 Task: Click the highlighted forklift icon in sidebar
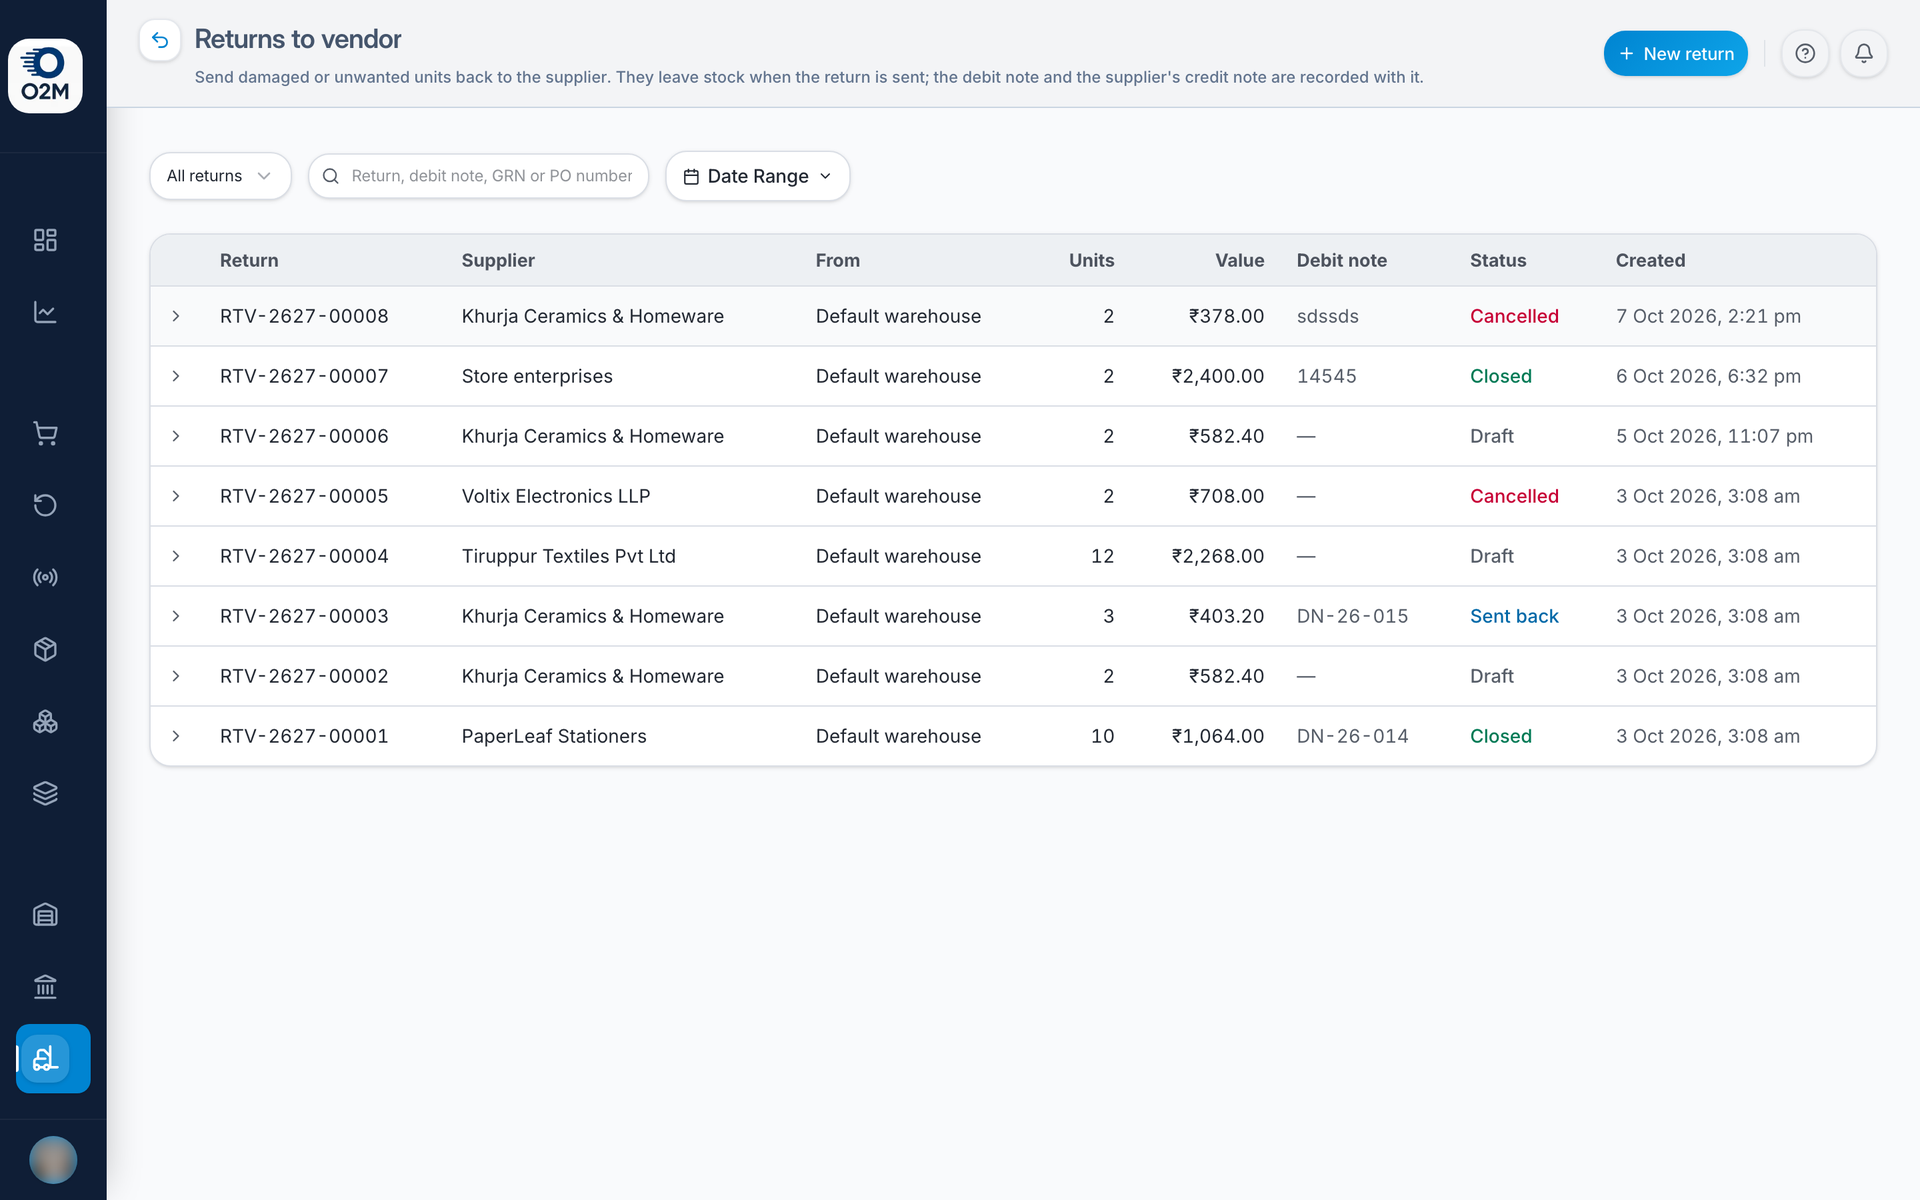coord(53,1058)
